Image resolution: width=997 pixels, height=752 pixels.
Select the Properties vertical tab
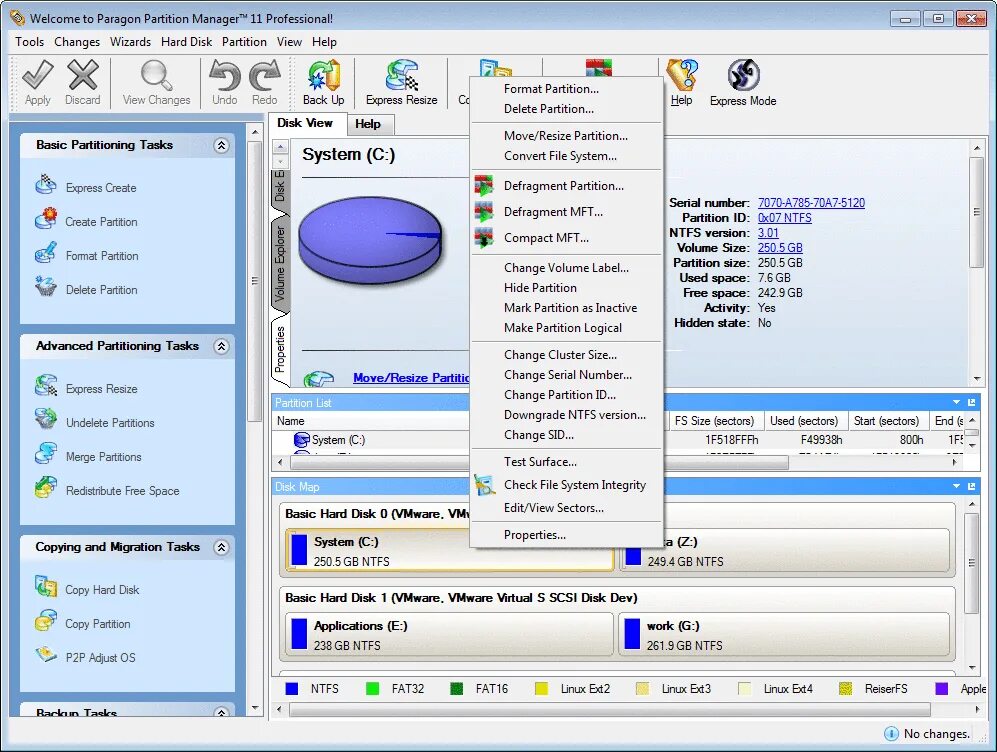pos(280,348)
